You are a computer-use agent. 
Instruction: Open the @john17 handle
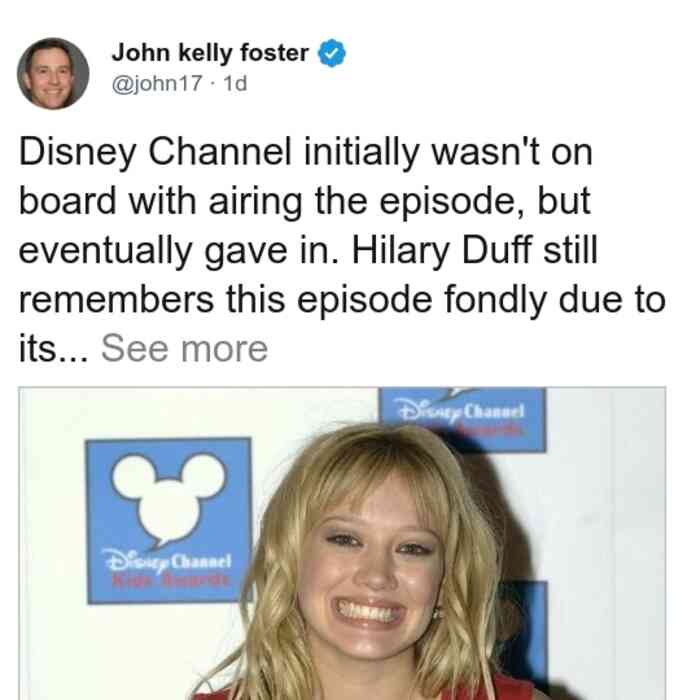pyautogui.click(x=157, y=83)
